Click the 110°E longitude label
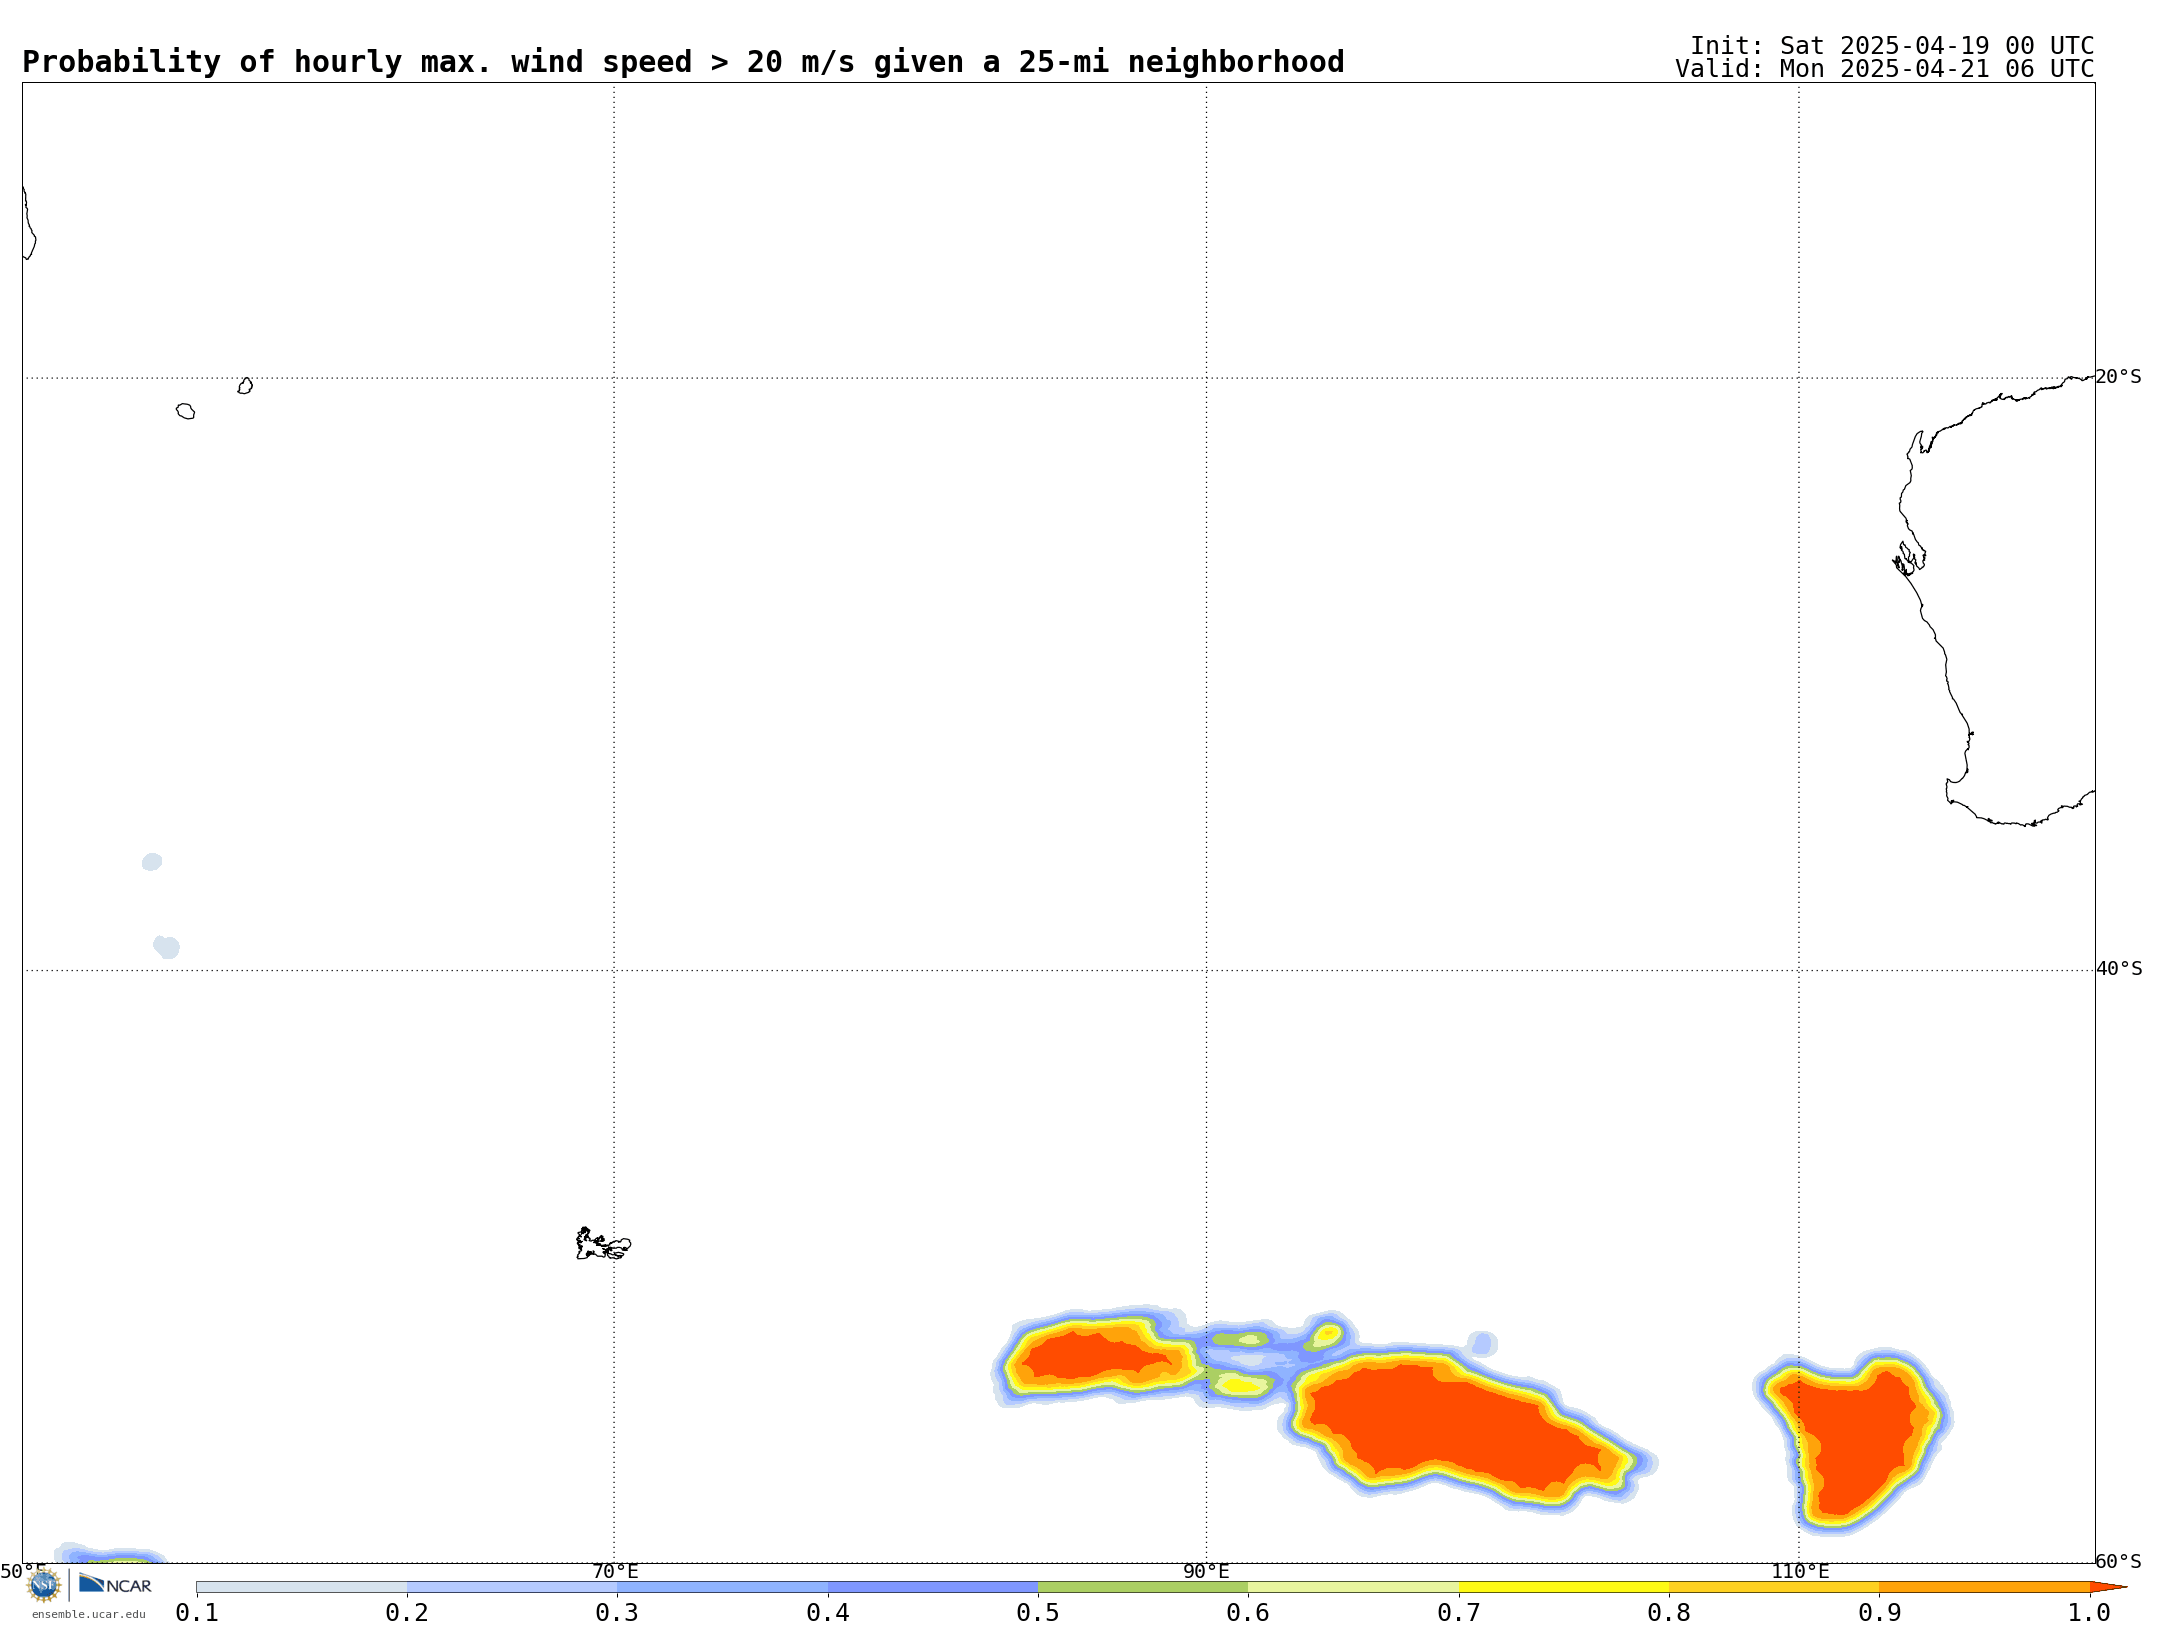Screen dimensions: 2160x1626 point(1800,1572)
